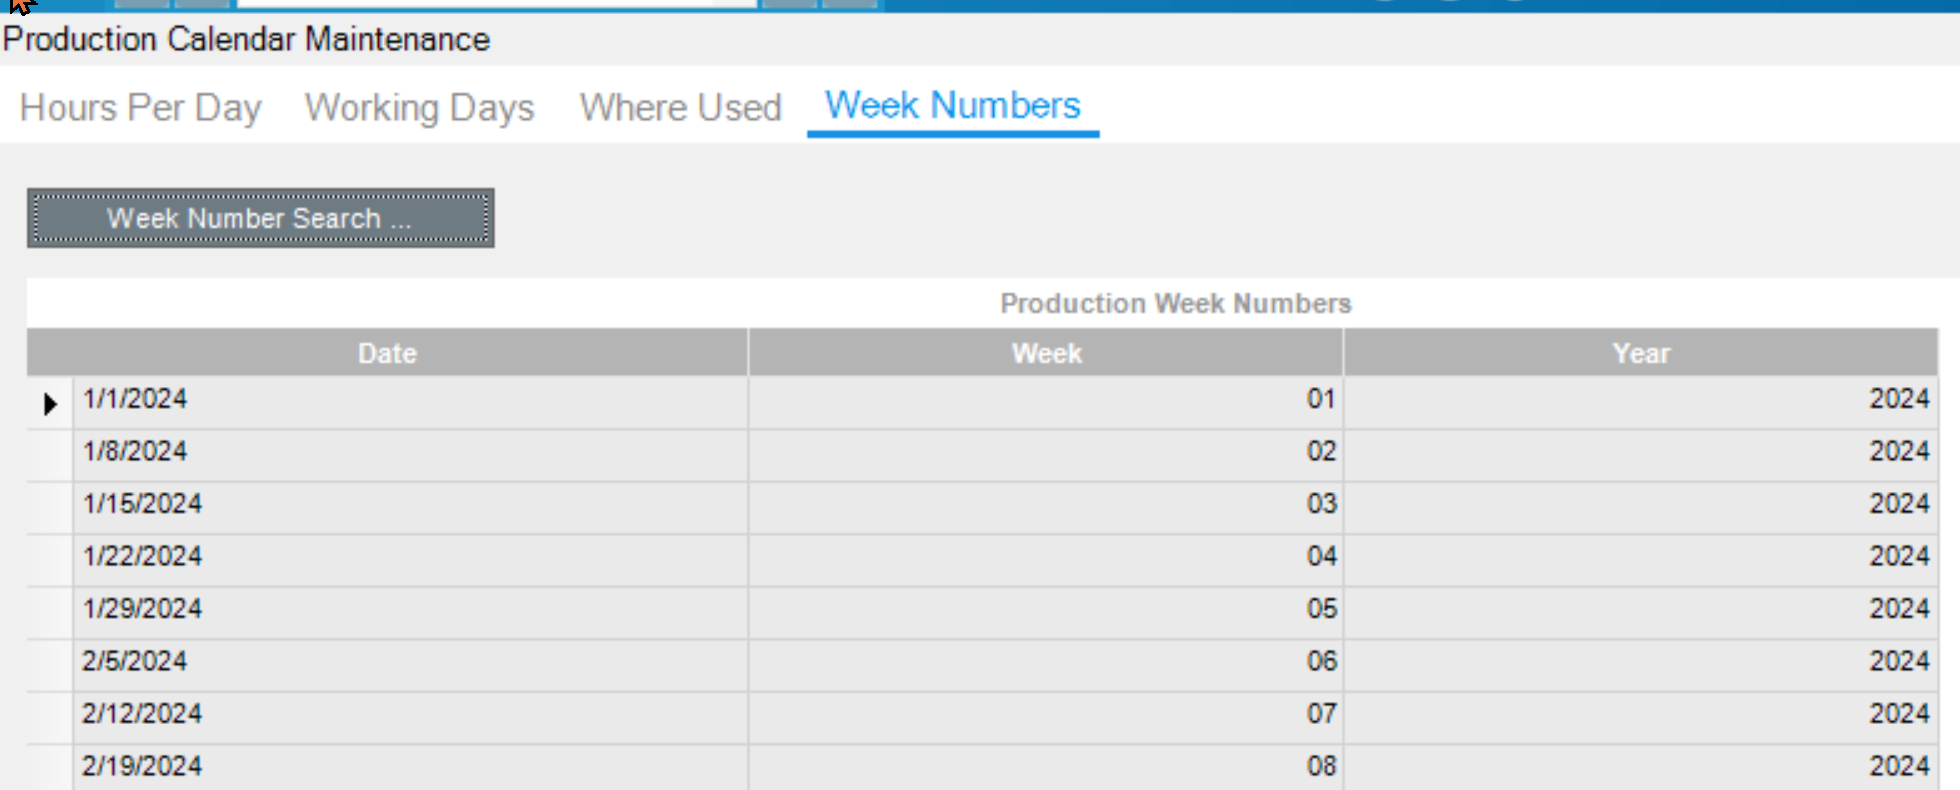Click week cell 02
This screenshot has width=1960, height=790.
tap(1046, 456)
